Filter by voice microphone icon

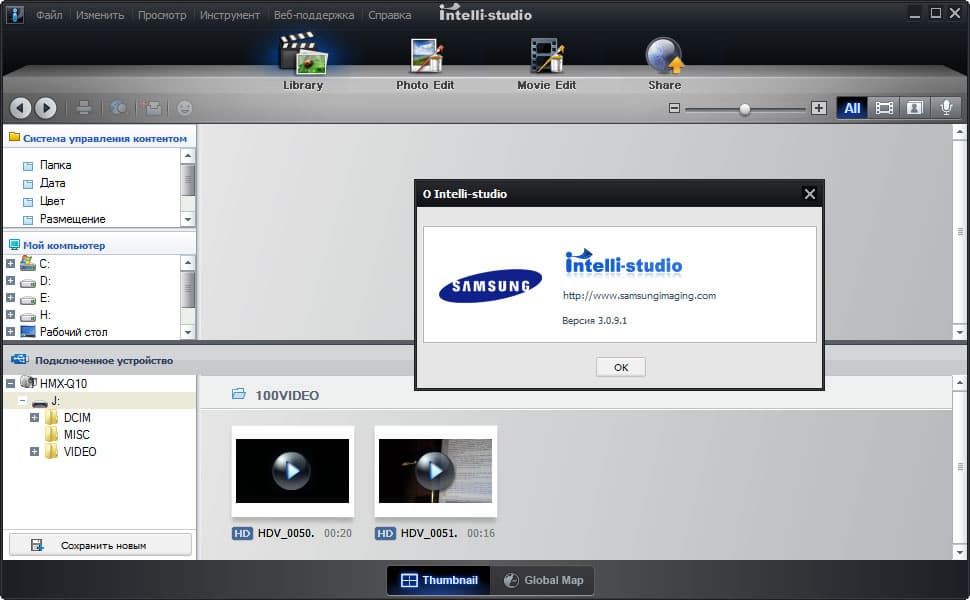pyautogui.click(x=945, y=108)
